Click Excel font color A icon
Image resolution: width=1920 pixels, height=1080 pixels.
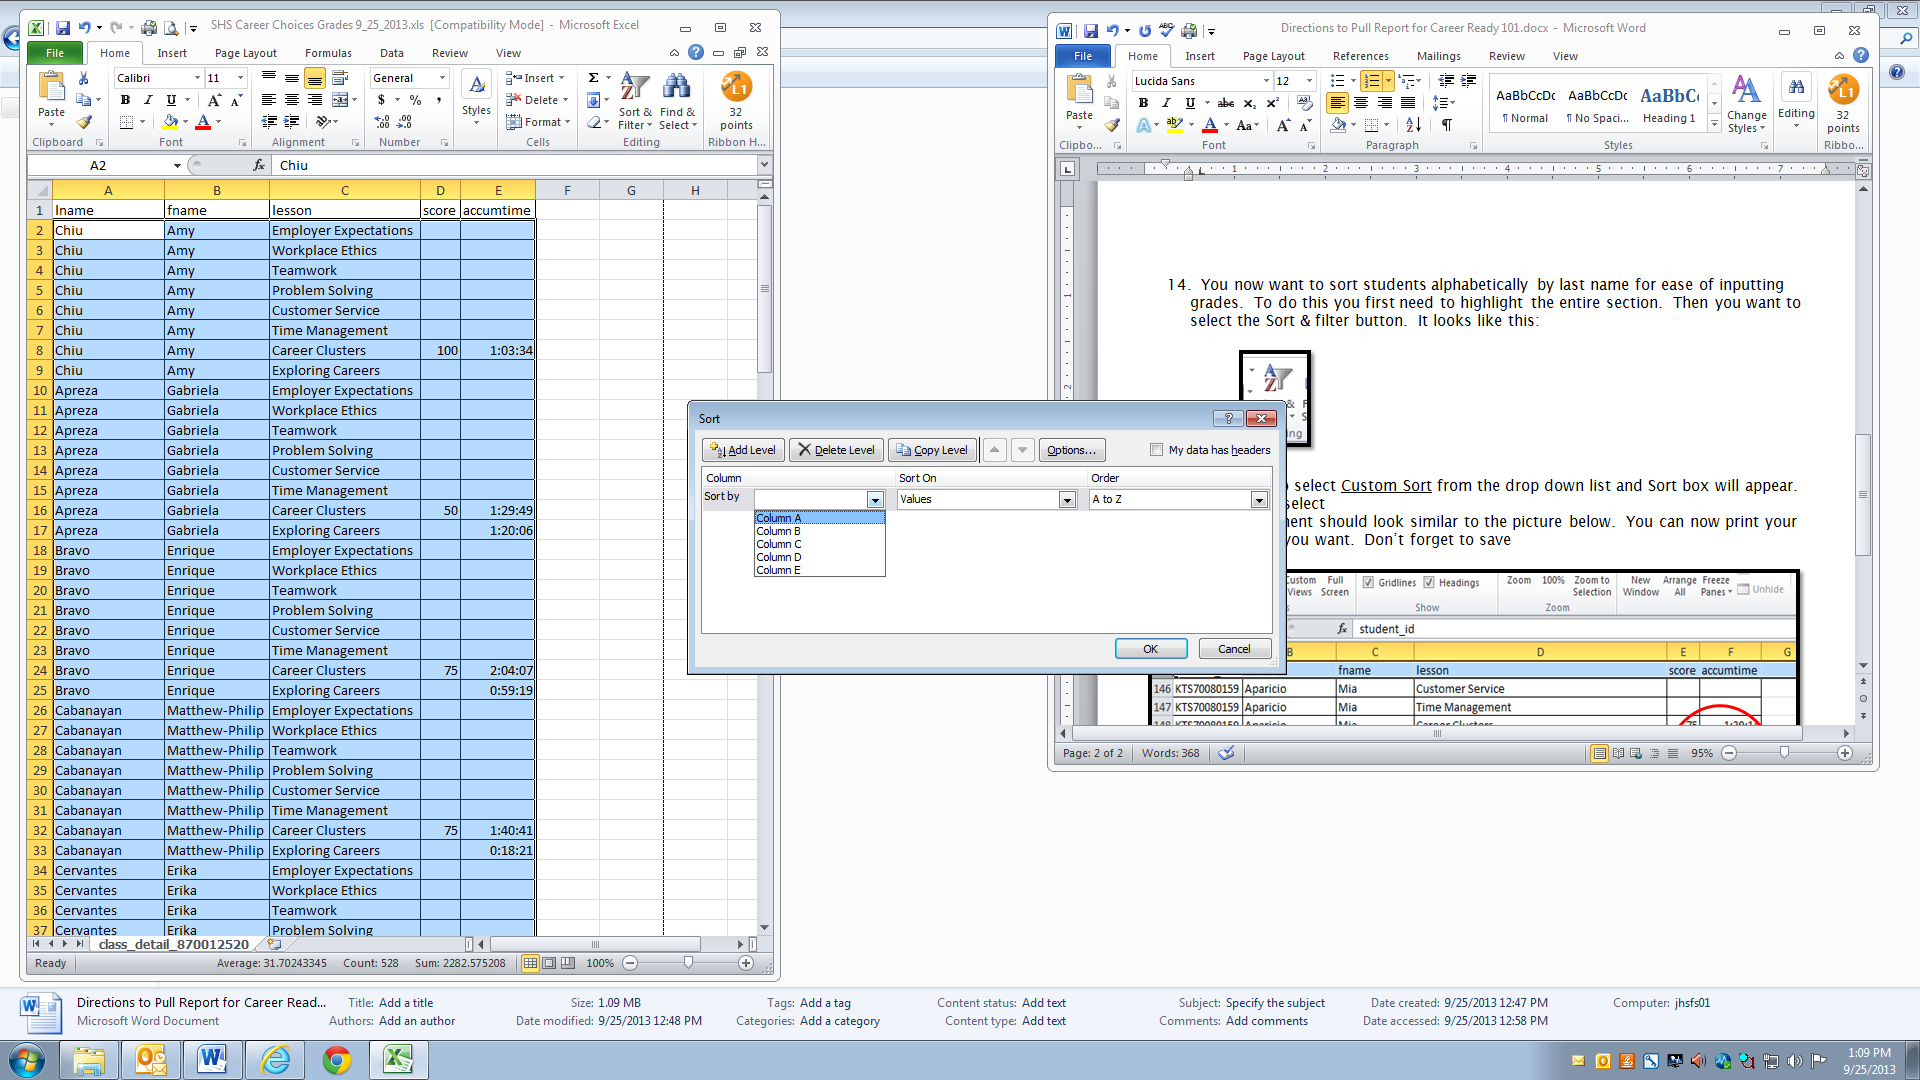[x=203, y=122]
